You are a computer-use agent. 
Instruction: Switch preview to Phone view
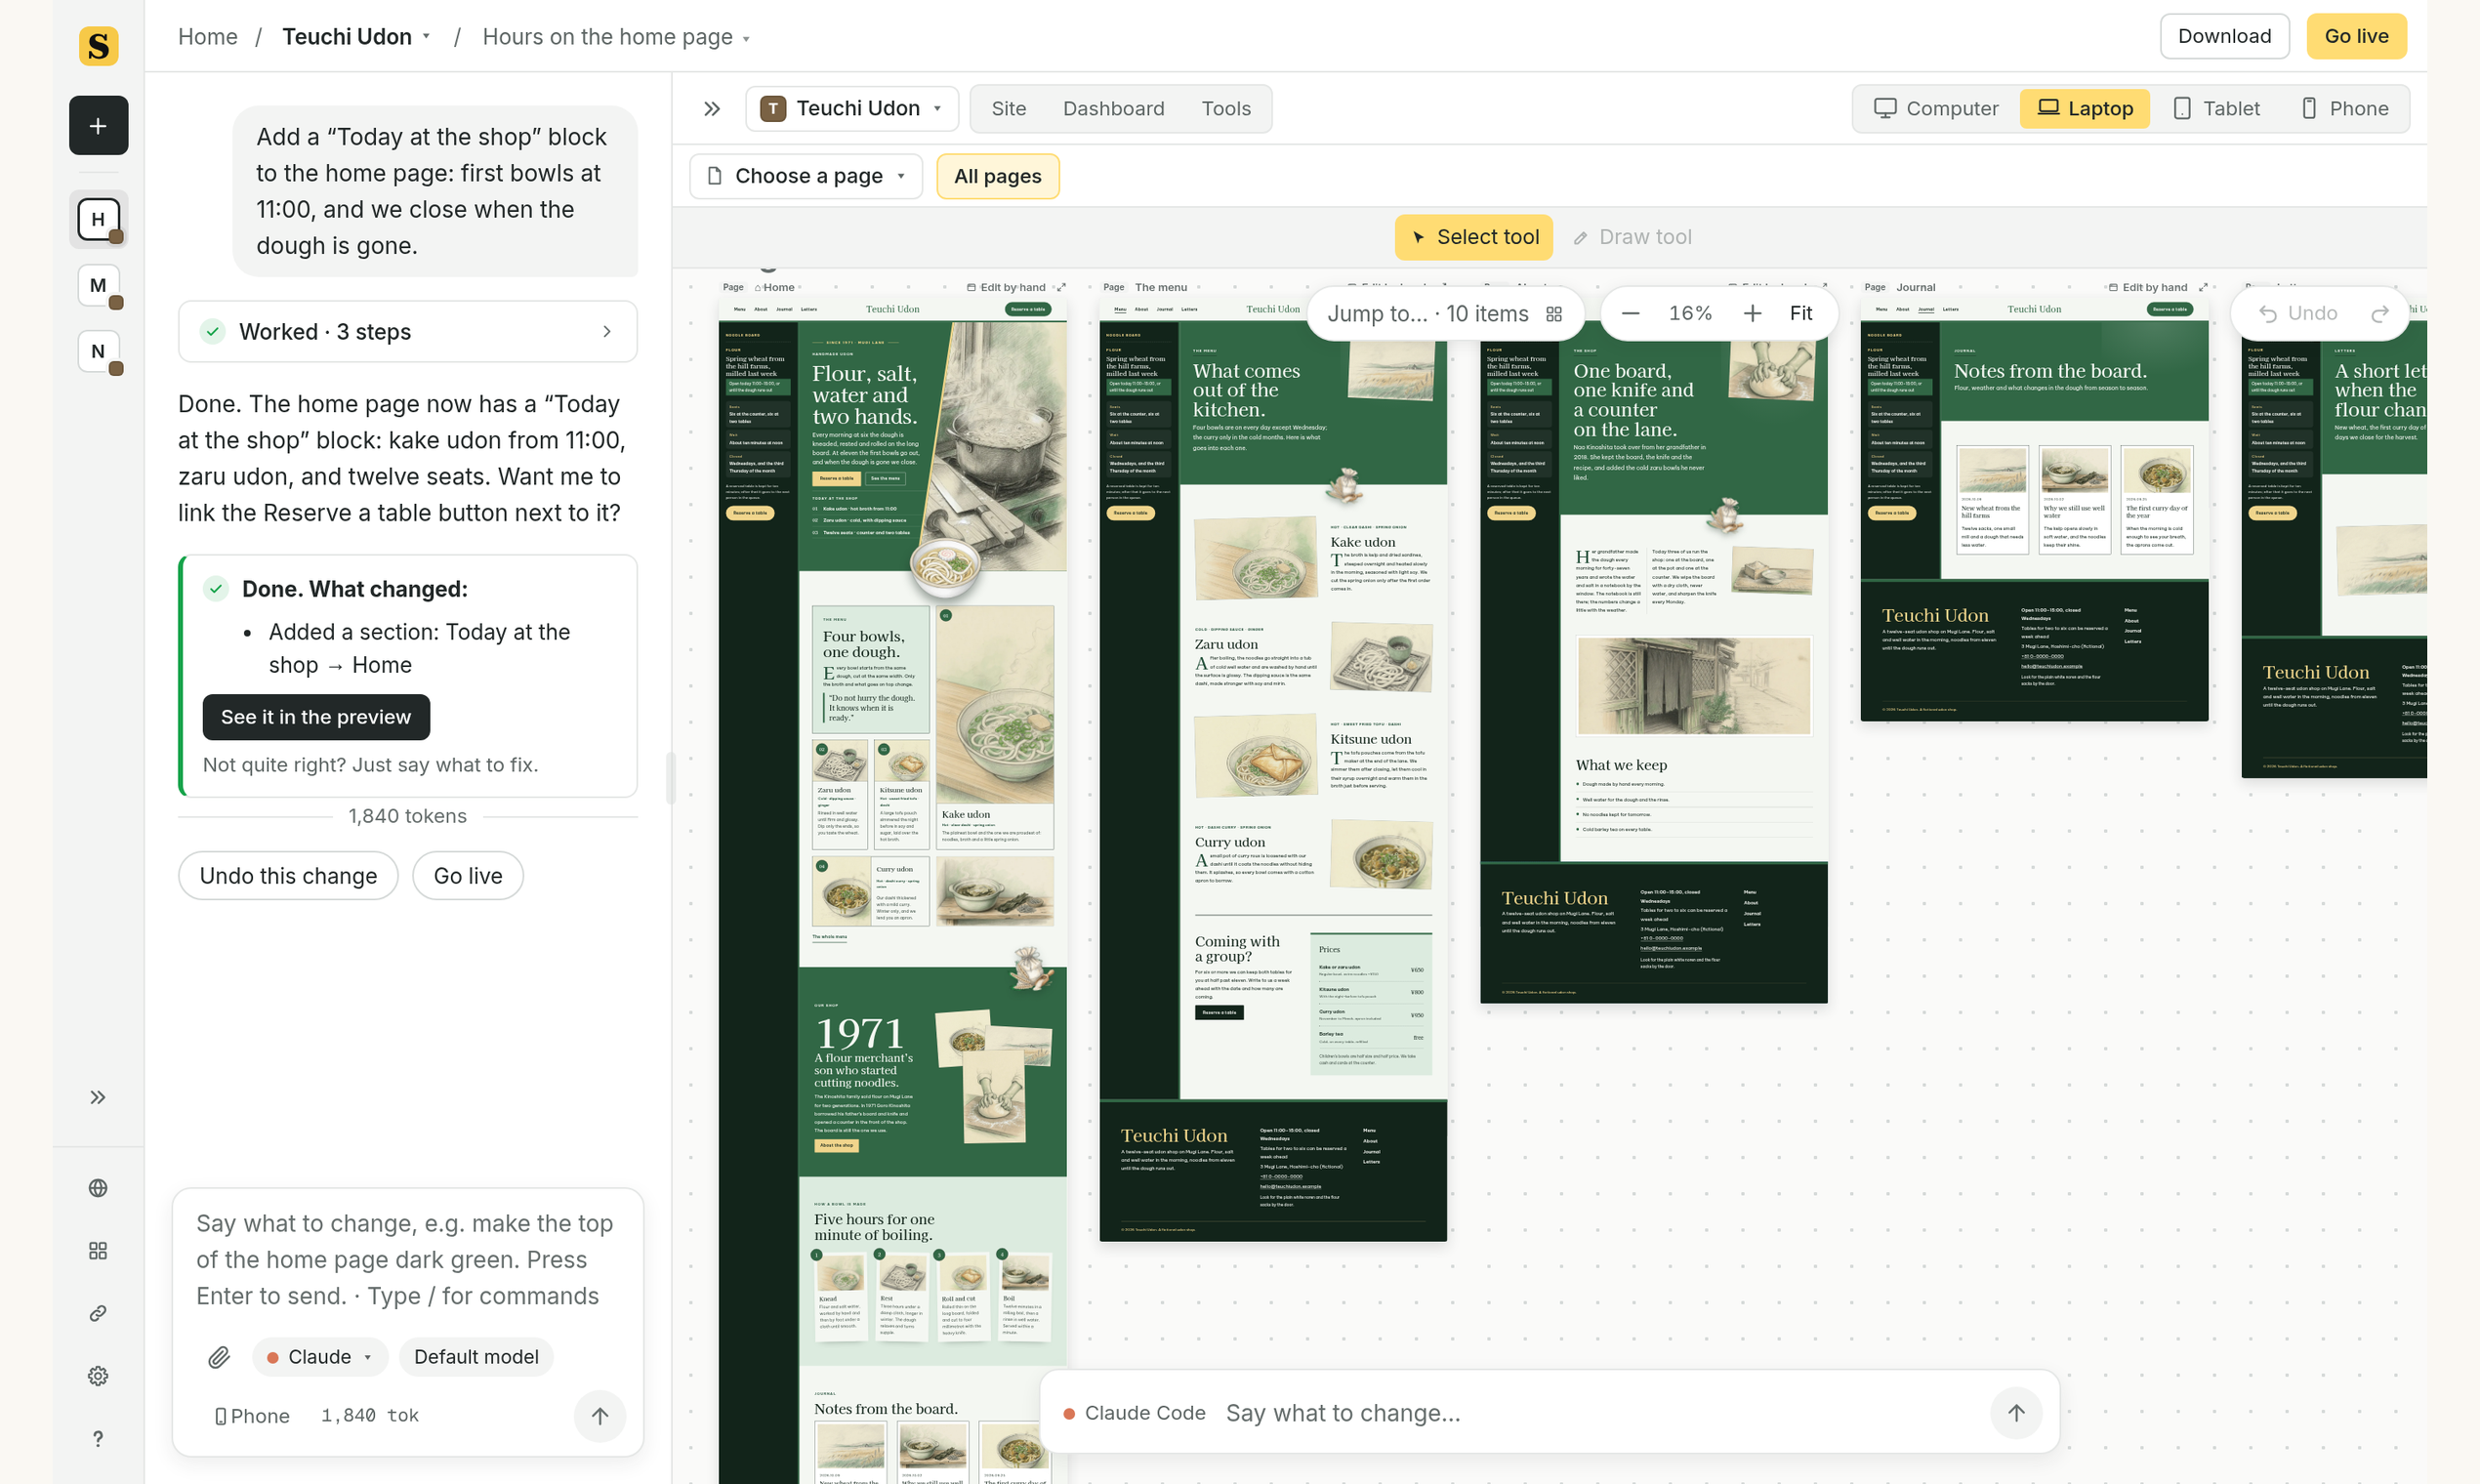(2345, 108)
